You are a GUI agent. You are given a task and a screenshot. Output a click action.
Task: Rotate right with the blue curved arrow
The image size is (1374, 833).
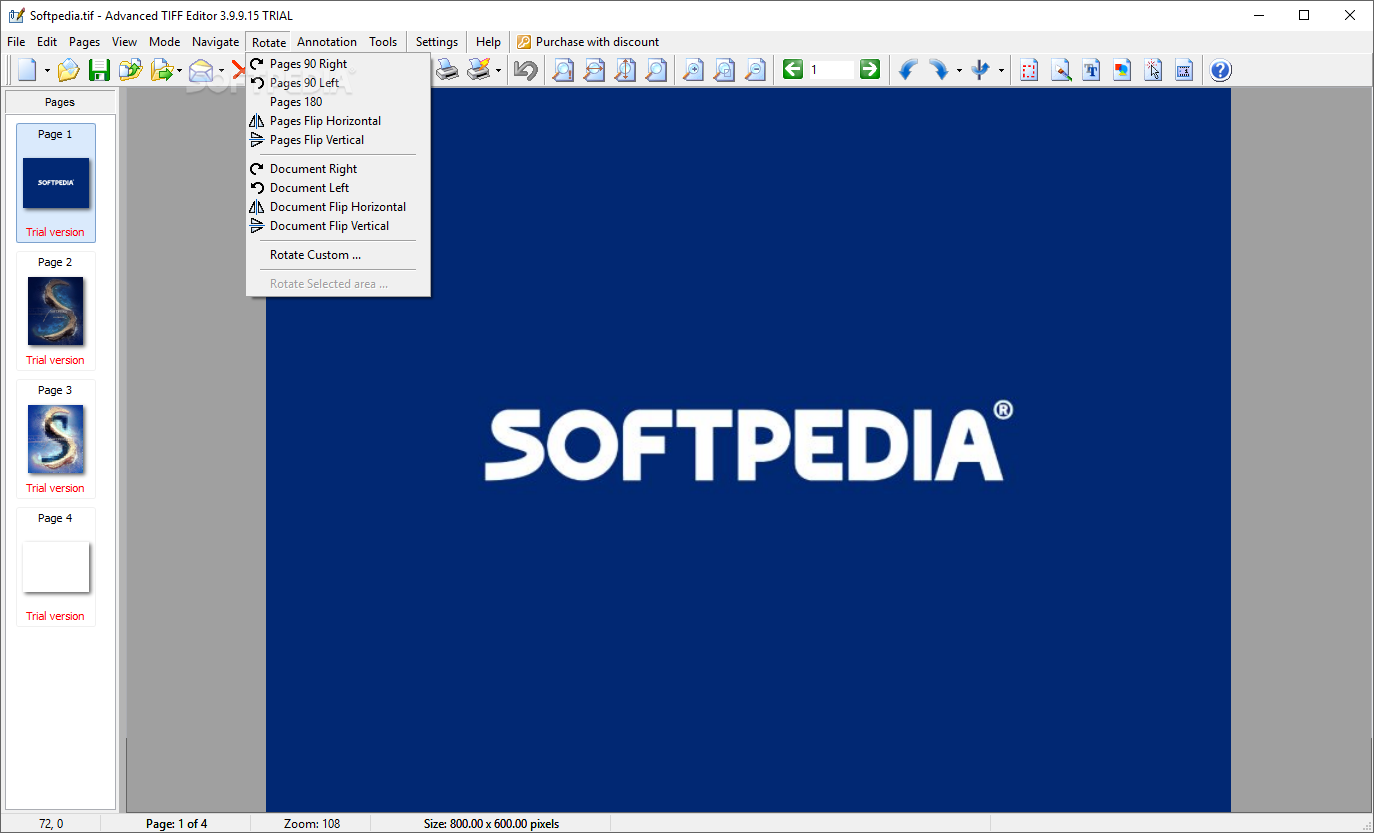click(x=939, y=70)
